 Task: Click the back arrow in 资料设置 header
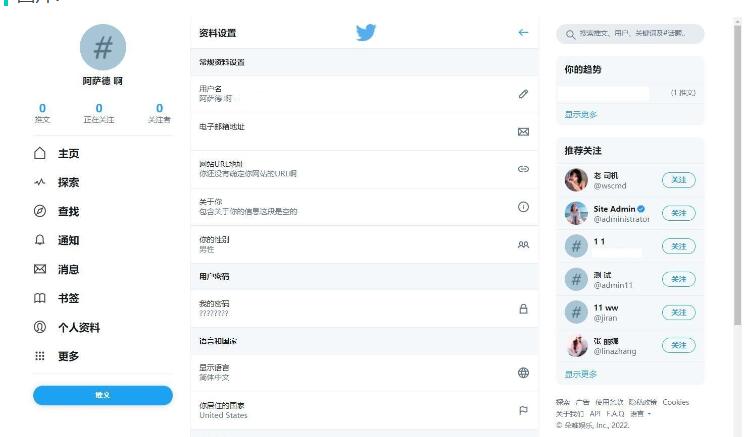tap(523, 32)
